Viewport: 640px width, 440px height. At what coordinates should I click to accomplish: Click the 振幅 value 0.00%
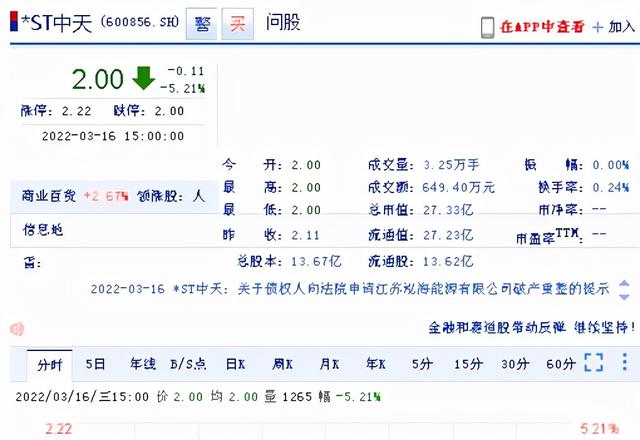coord(611,165)
